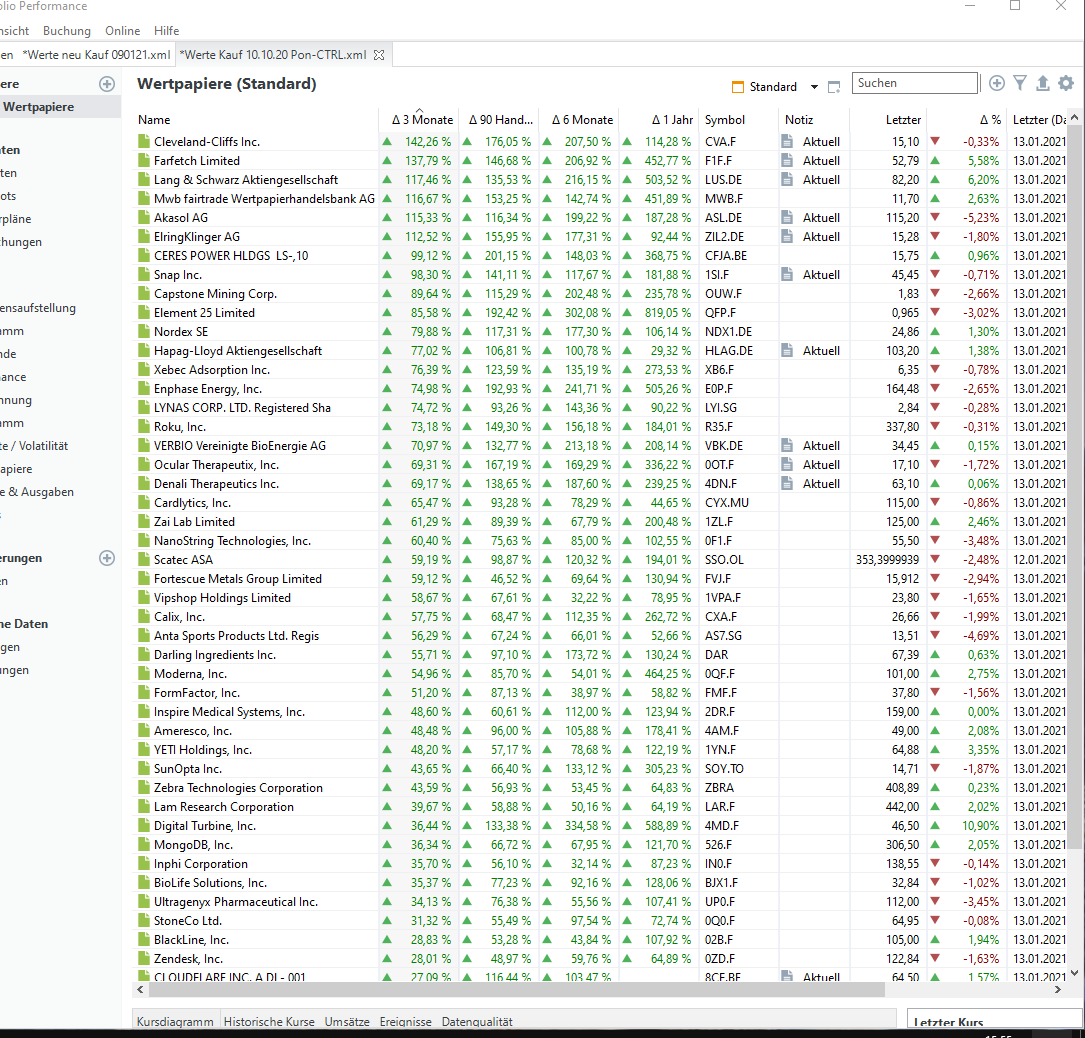Select the Zebra Technologies Corporation row
1085x1038 pixels.
[x=600, y=788]
